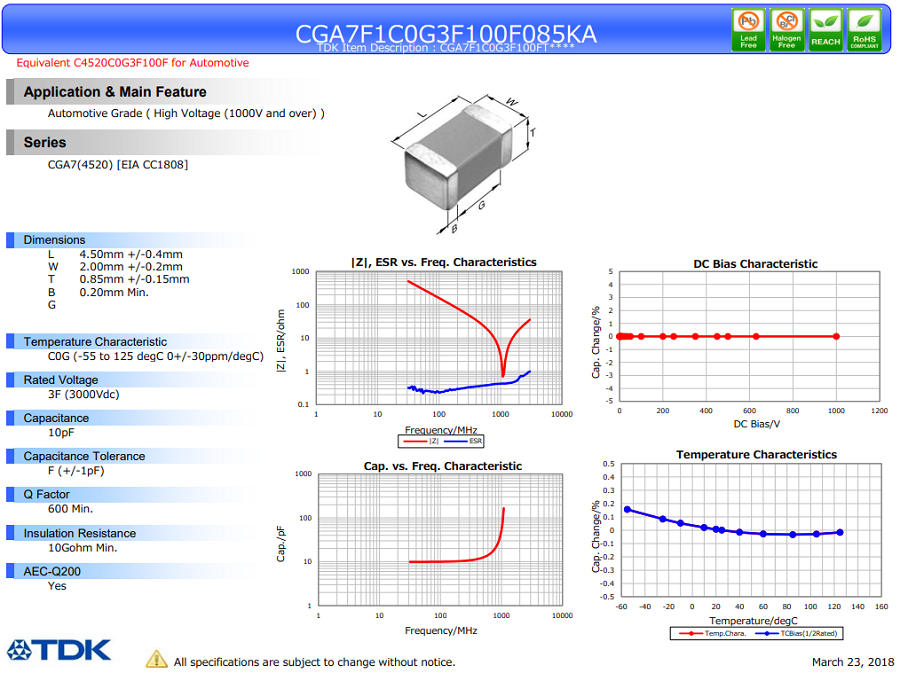Image resolution: width=900 pixels, height=673 pixels.
Task: Select the capacitor chip product image
Action: (458, 156)
